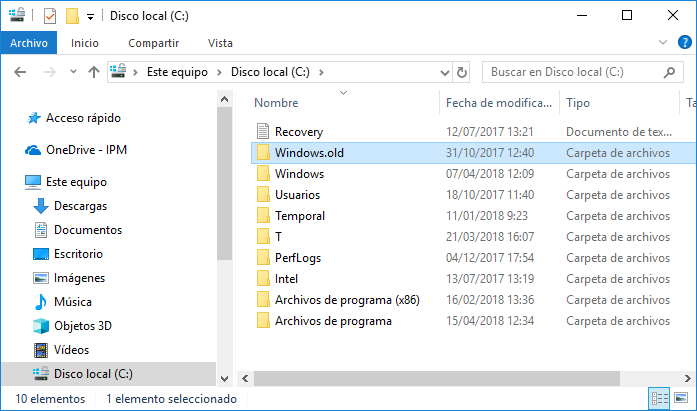Switch to the Compartir ribbon tab

point(153,43)
